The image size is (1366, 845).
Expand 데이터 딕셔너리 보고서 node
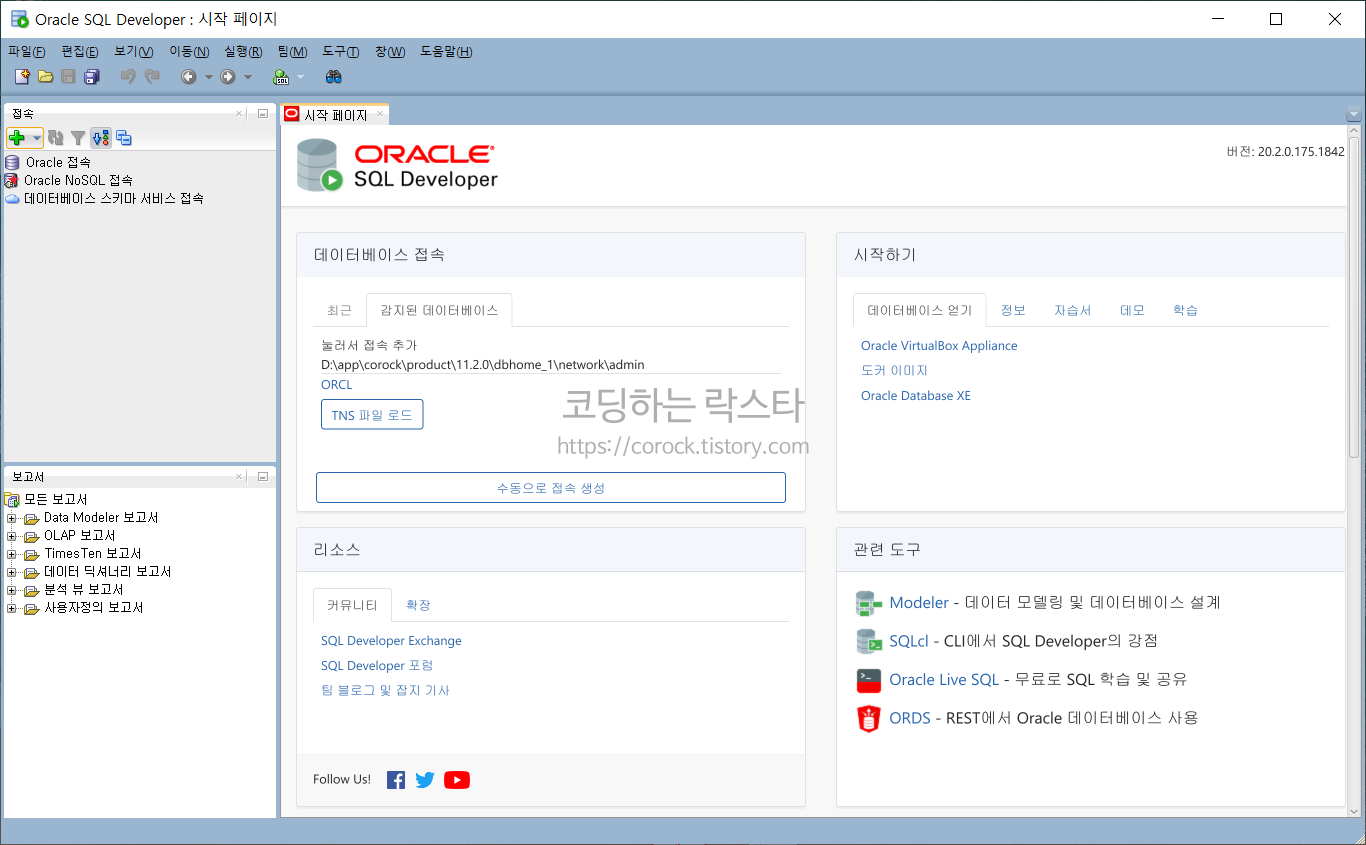click(12, 572)
